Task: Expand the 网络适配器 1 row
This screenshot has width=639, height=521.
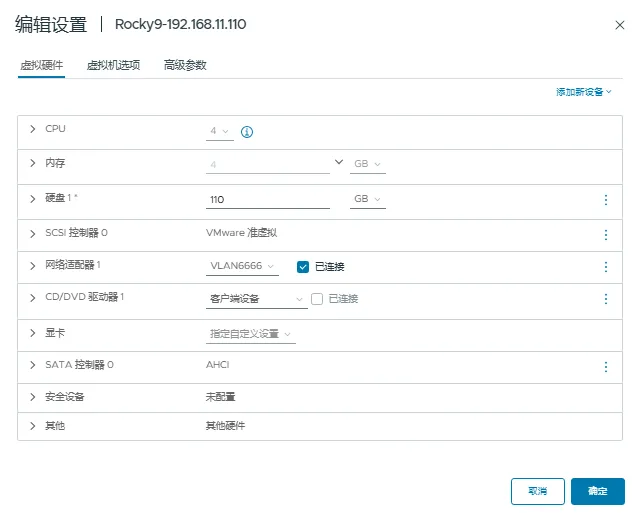Action: tap(33, 266)
